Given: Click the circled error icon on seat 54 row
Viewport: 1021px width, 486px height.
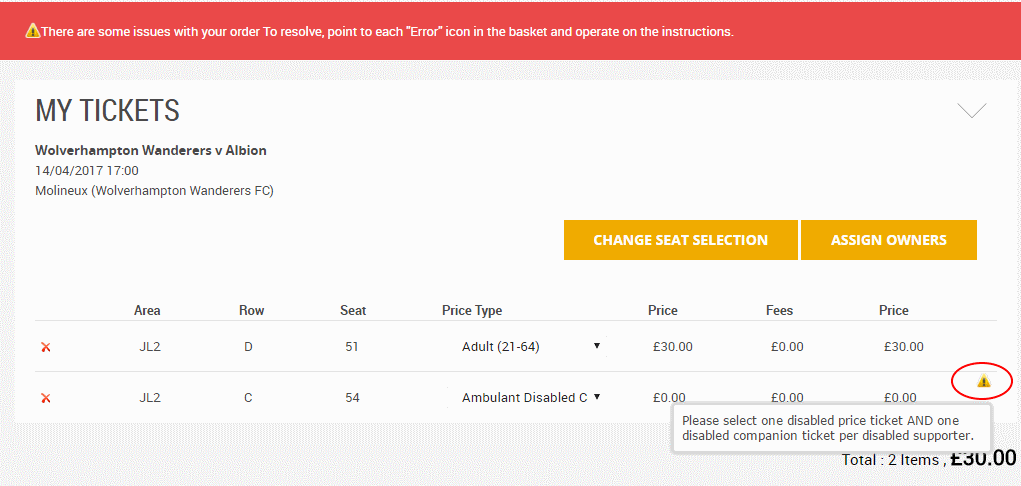Looking at the screenshot, I should tap(983, 381).
